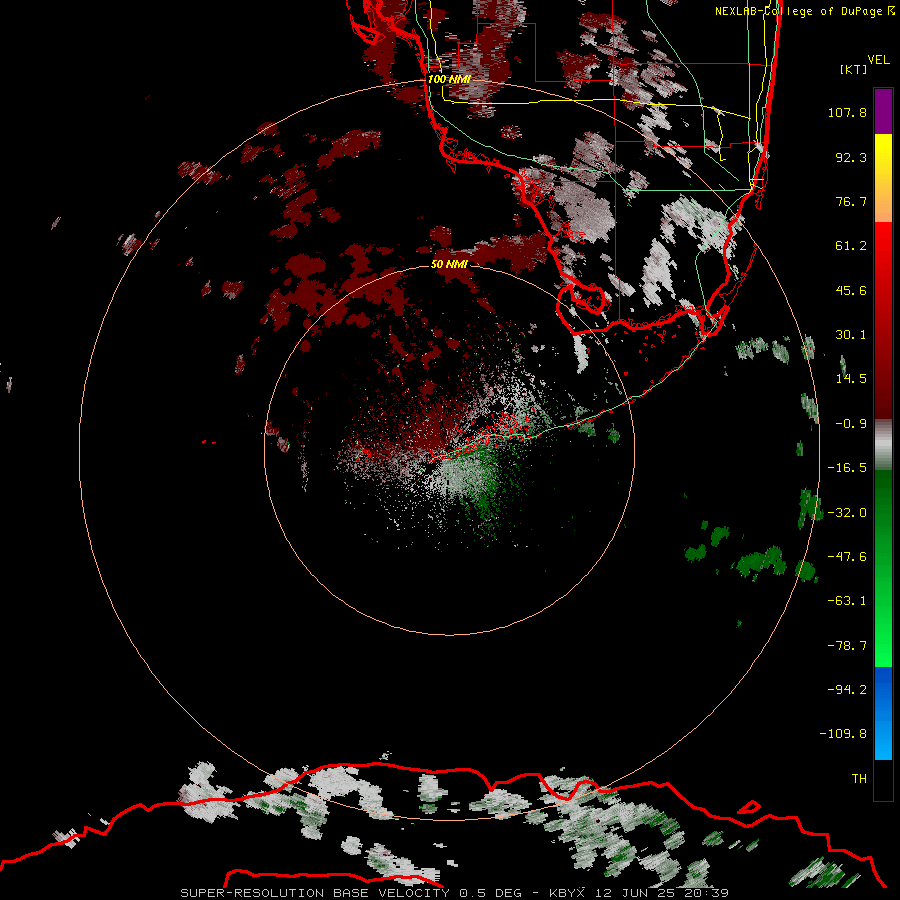
Task: Click the TH legend label
Action: pyautogui.click(x=859, y=779)
